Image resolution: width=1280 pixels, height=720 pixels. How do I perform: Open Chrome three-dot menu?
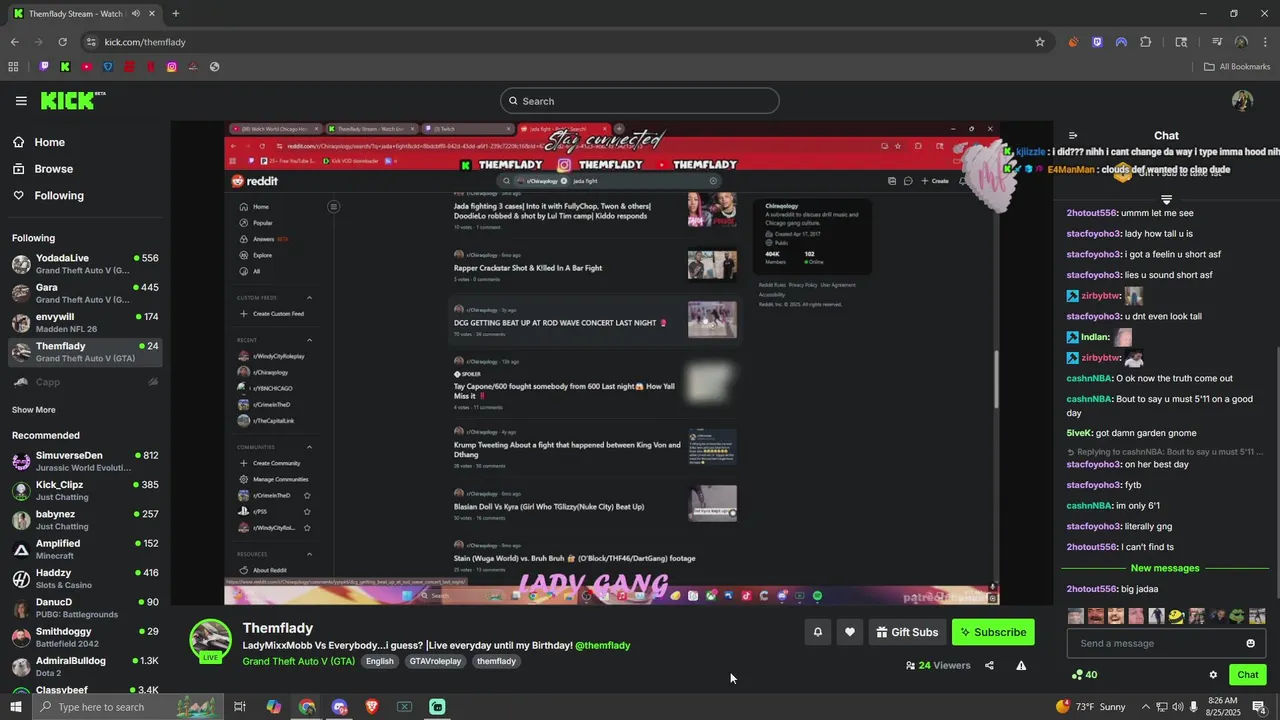[x=1264, y=42]
